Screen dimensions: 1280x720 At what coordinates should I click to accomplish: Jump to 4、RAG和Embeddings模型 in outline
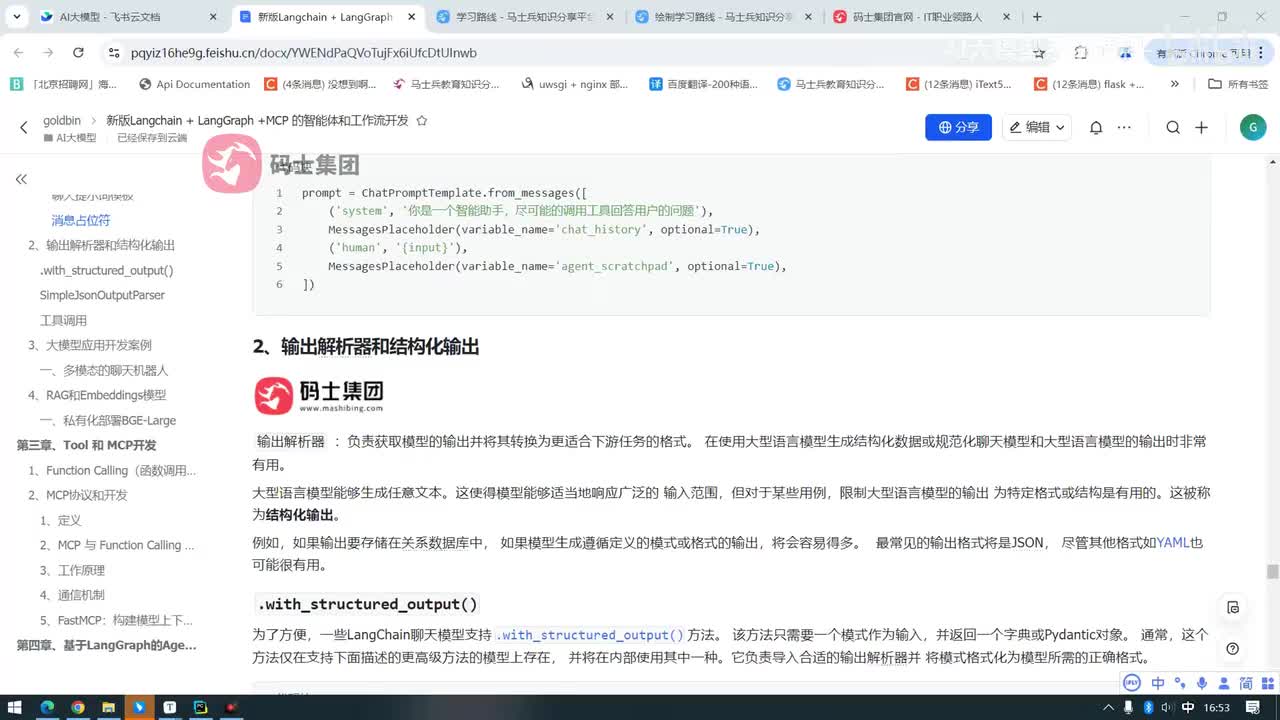[x=98, y=395]
